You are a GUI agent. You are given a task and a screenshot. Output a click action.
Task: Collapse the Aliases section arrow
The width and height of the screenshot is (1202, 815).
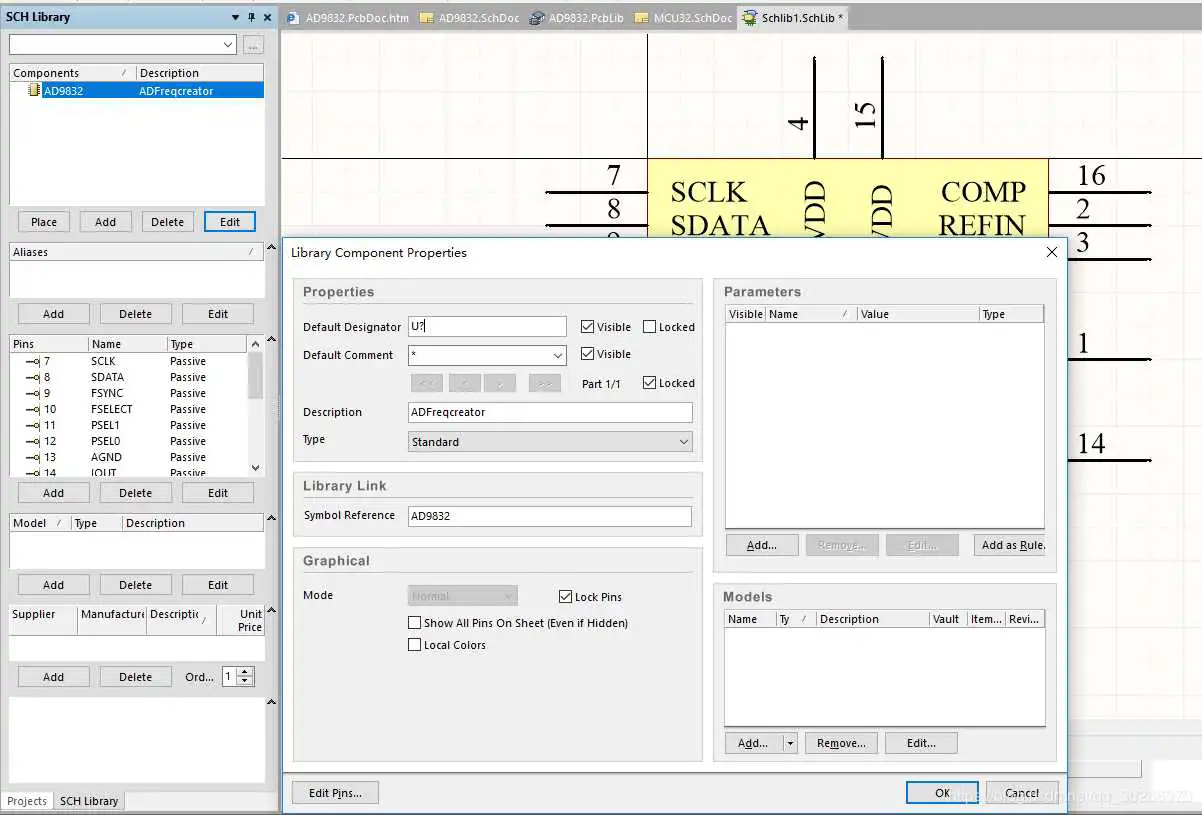271,248
